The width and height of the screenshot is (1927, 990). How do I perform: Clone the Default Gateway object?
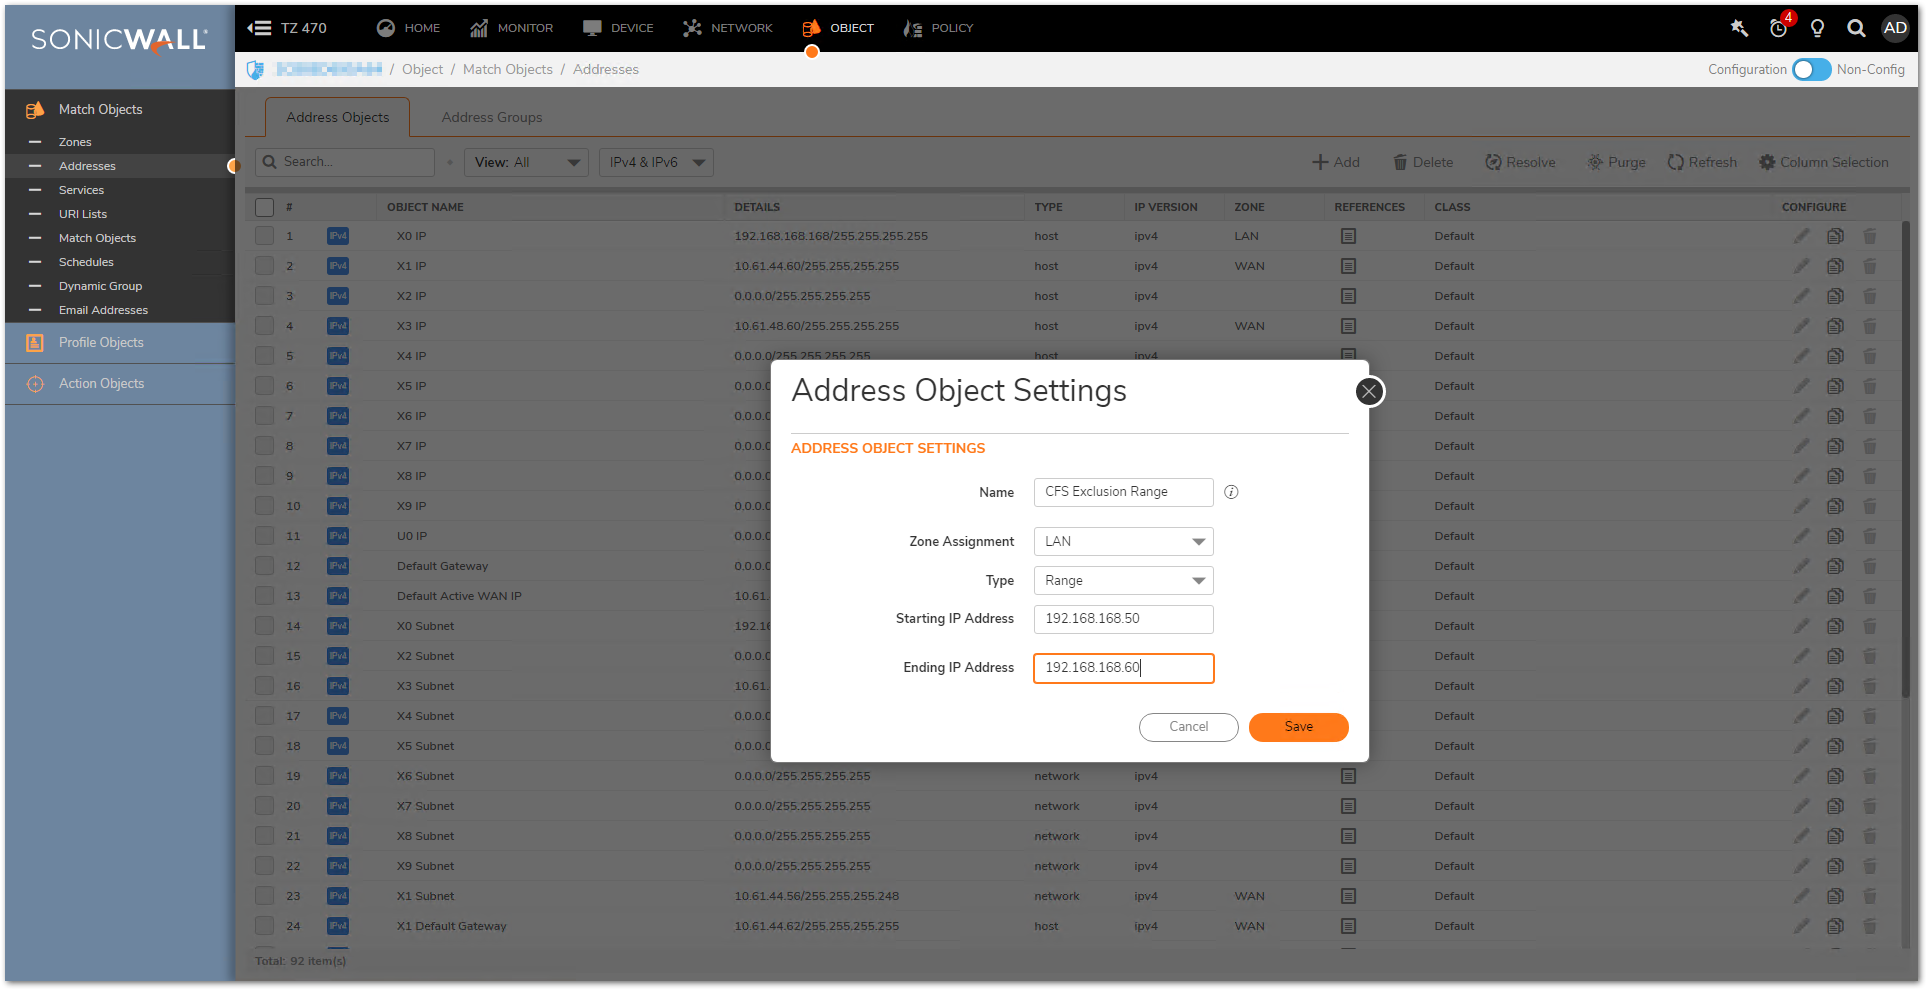(x=1835, y=566)
